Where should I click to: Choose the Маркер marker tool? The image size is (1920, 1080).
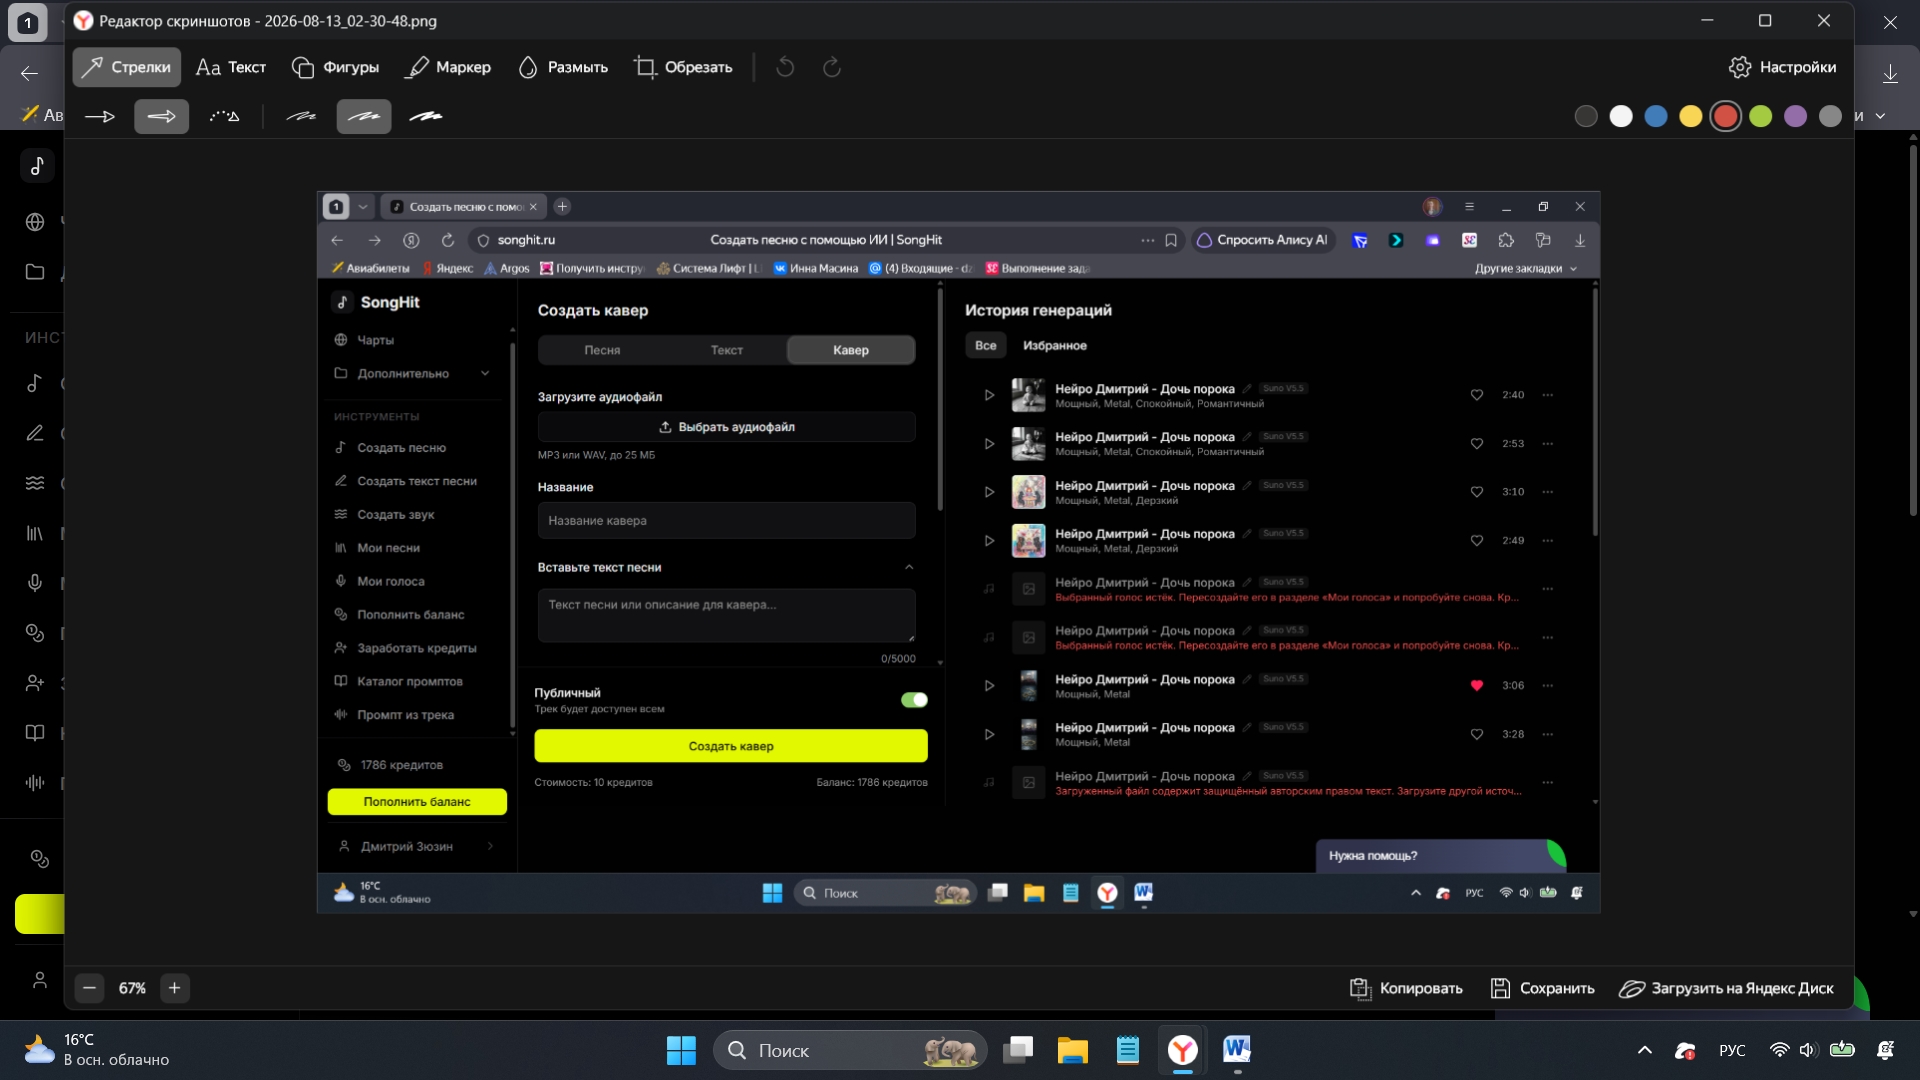(448, 67)
